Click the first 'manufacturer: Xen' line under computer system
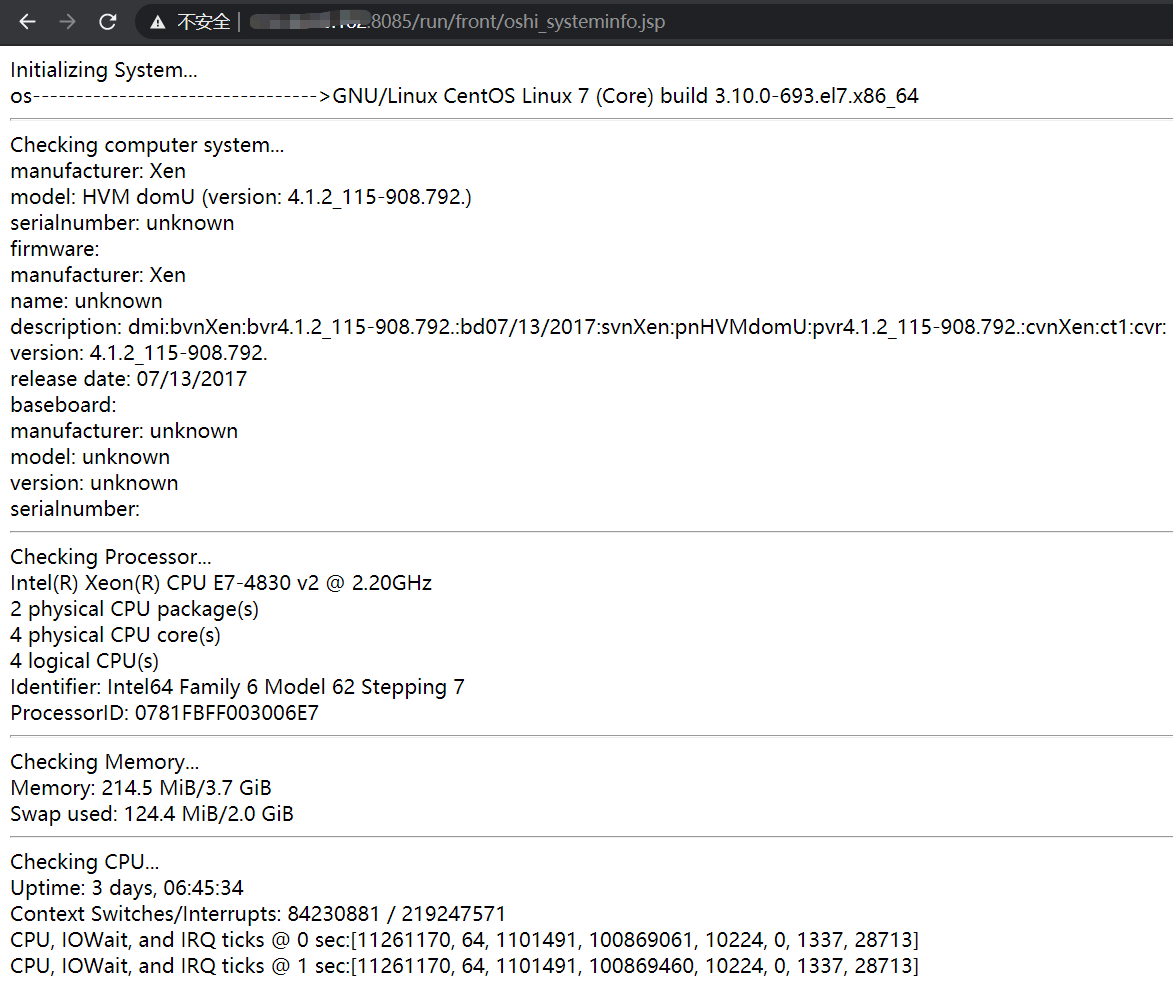Screen dimensions: 1173x982 click(x=98, y=171)
